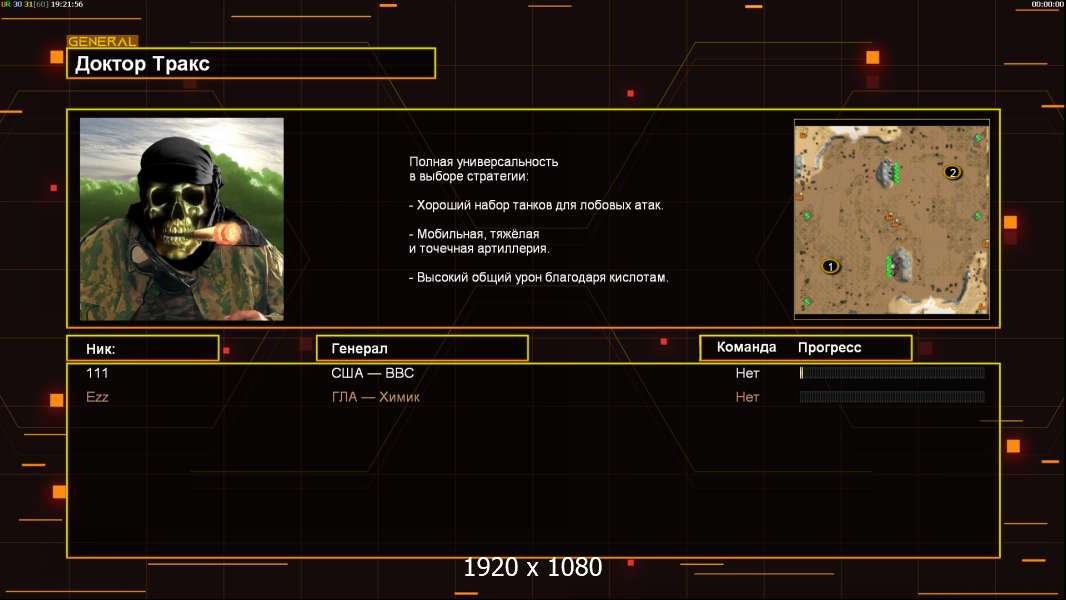The height and width of the screenshot is (600, 1066).
Task: Select start position marker 2 on map
Action: (x=952, y=172)
